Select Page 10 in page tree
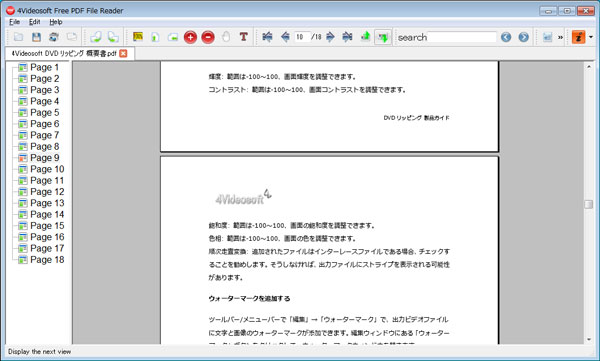This screenshot has width=600, height=361. coord(47,169)
